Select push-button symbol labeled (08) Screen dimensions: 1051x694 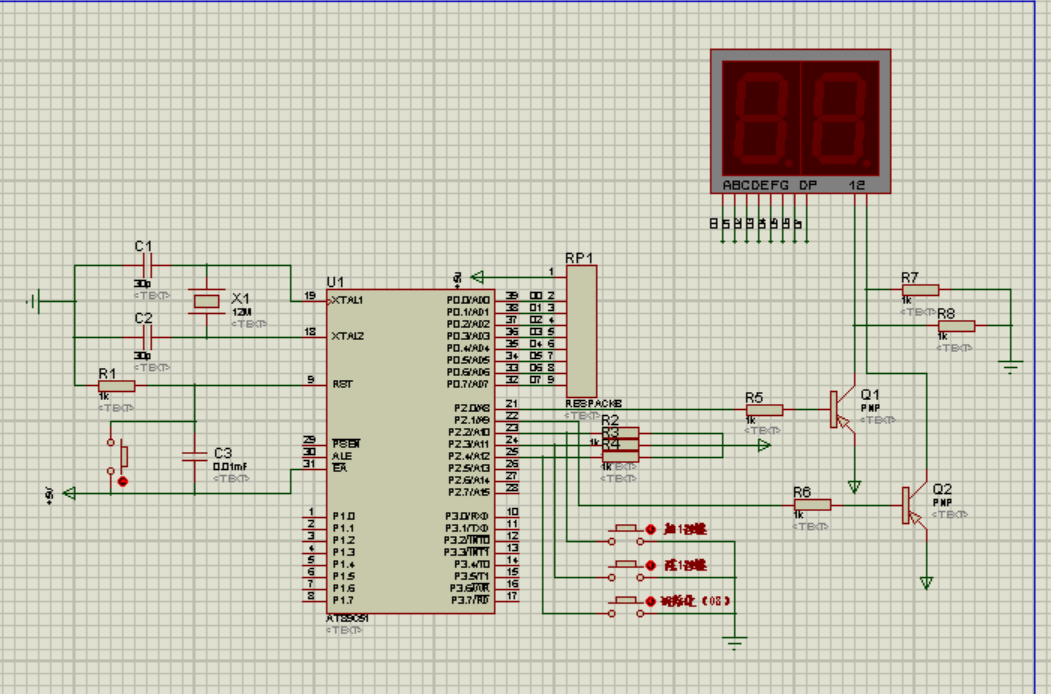point(626,607)
